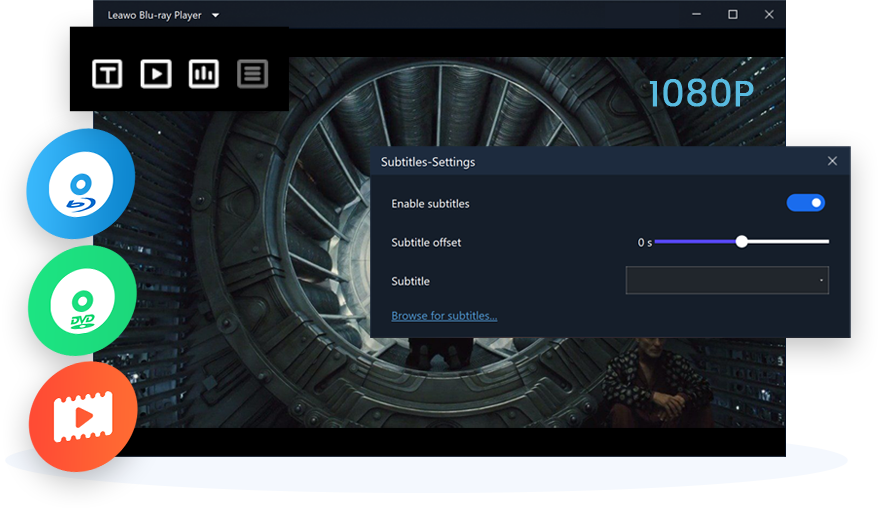Click the Leawo Blu-ray Player title text

pos(155,15)
